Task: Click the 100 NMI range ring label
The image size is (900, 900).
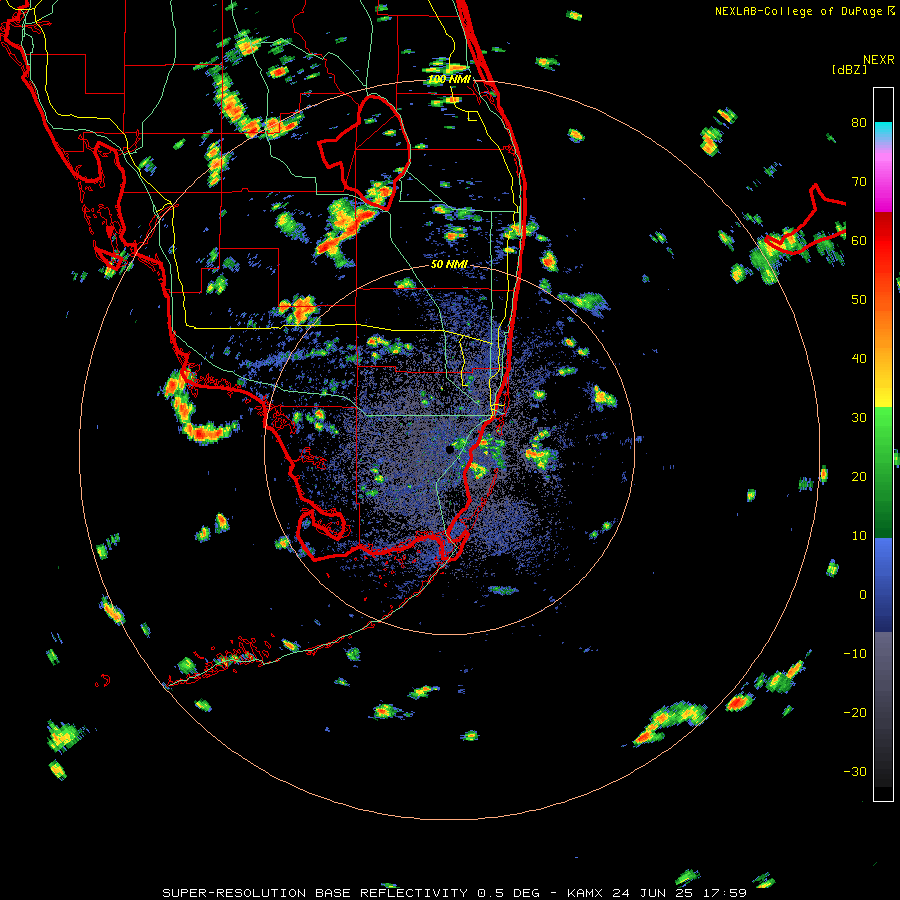Action: [x=449, y=79]
